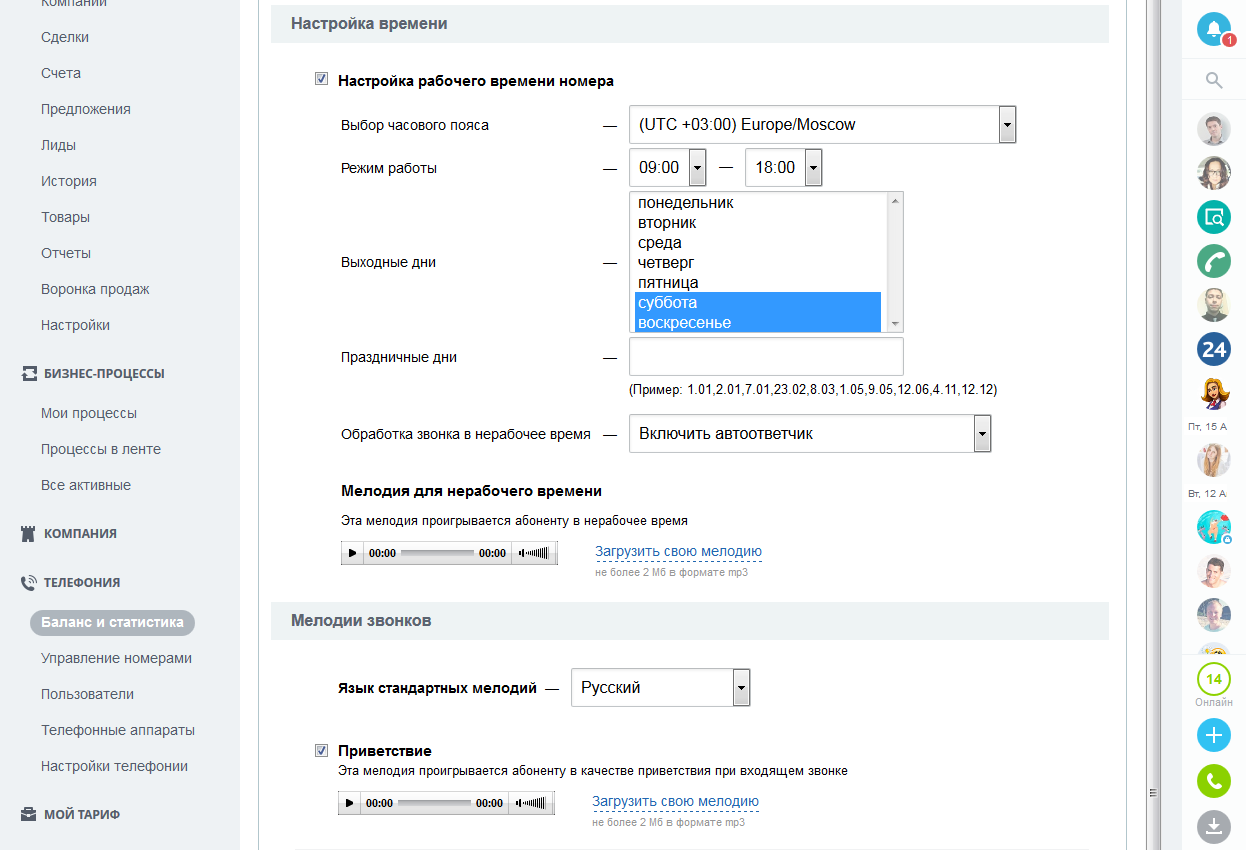This screenshot has height=850, width=1246.
Task: Open Отчеты in left menu
Action: [x=66, y=253]
